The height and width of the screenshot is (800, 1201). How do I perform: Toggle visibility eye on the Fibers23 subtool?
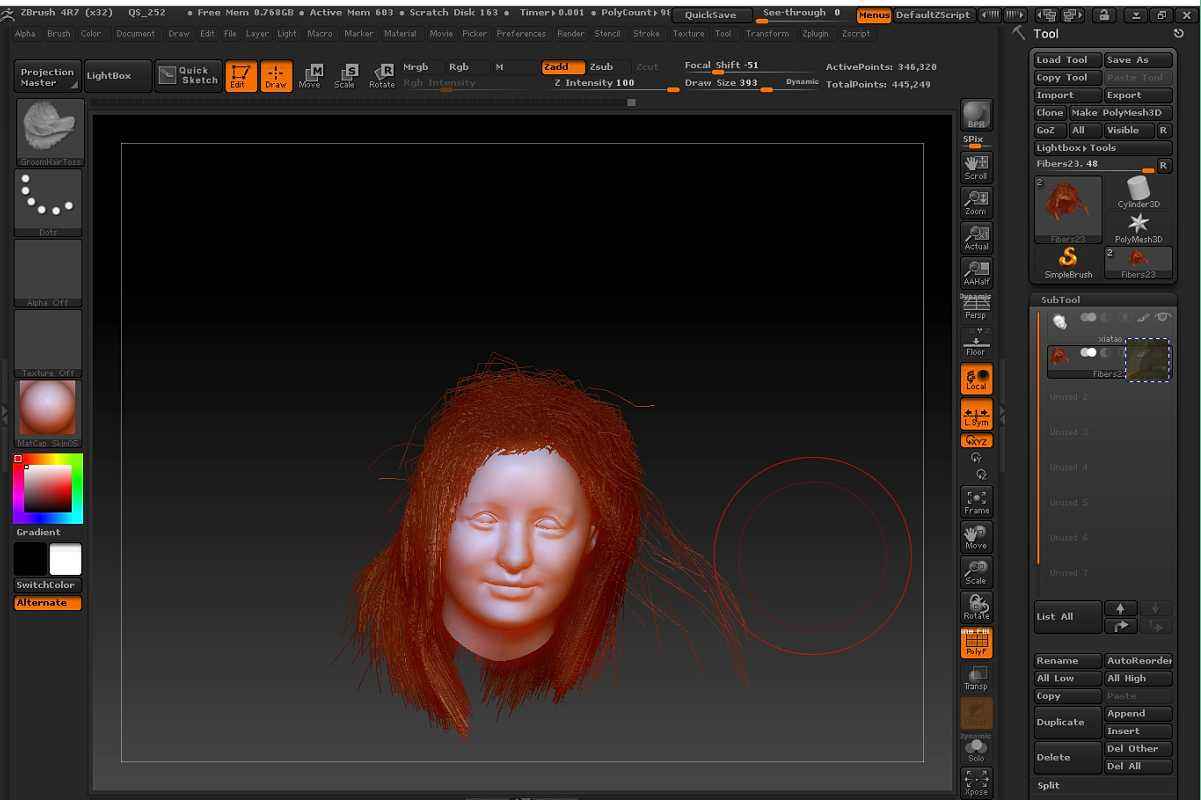click(1090, 353)
